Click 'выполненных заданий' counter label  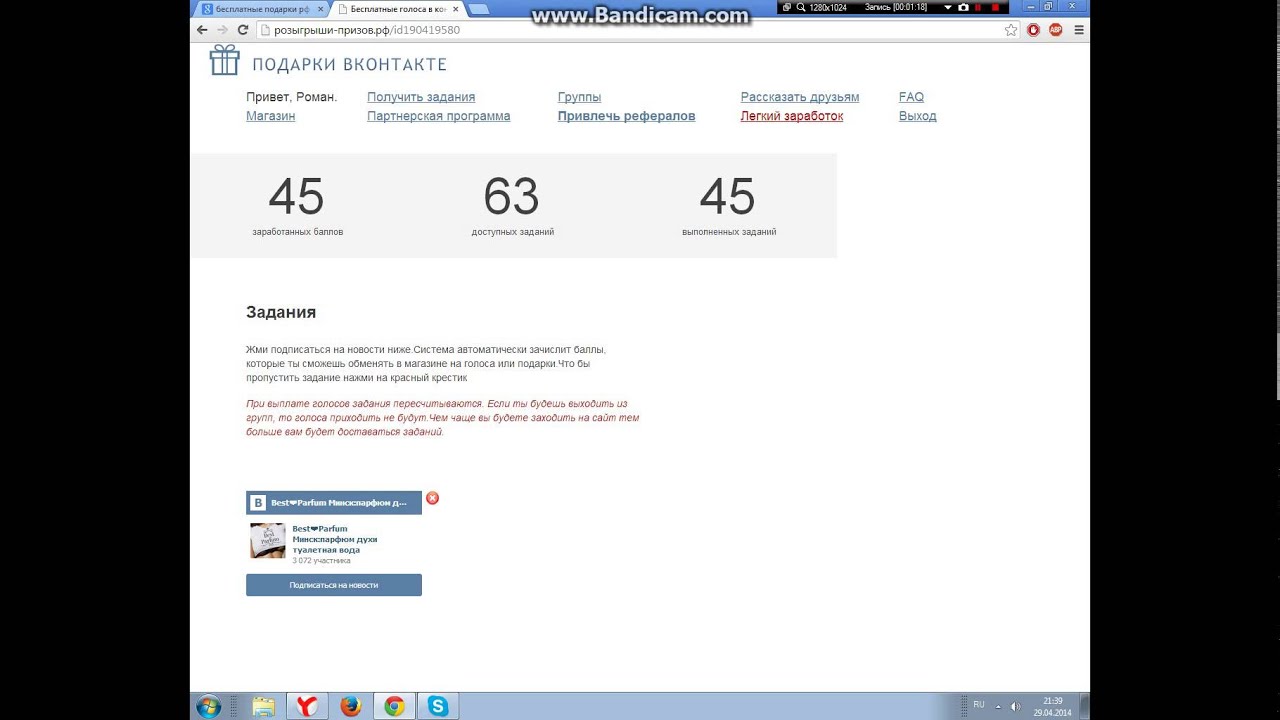729,232
